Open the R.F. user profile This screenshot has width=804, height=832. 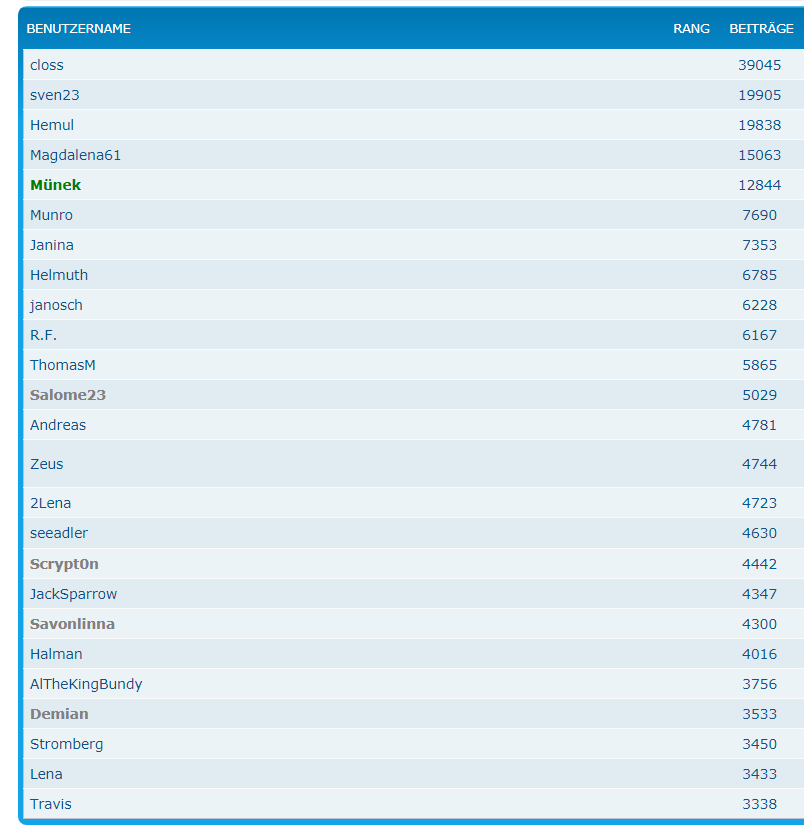tap(43, 335)
